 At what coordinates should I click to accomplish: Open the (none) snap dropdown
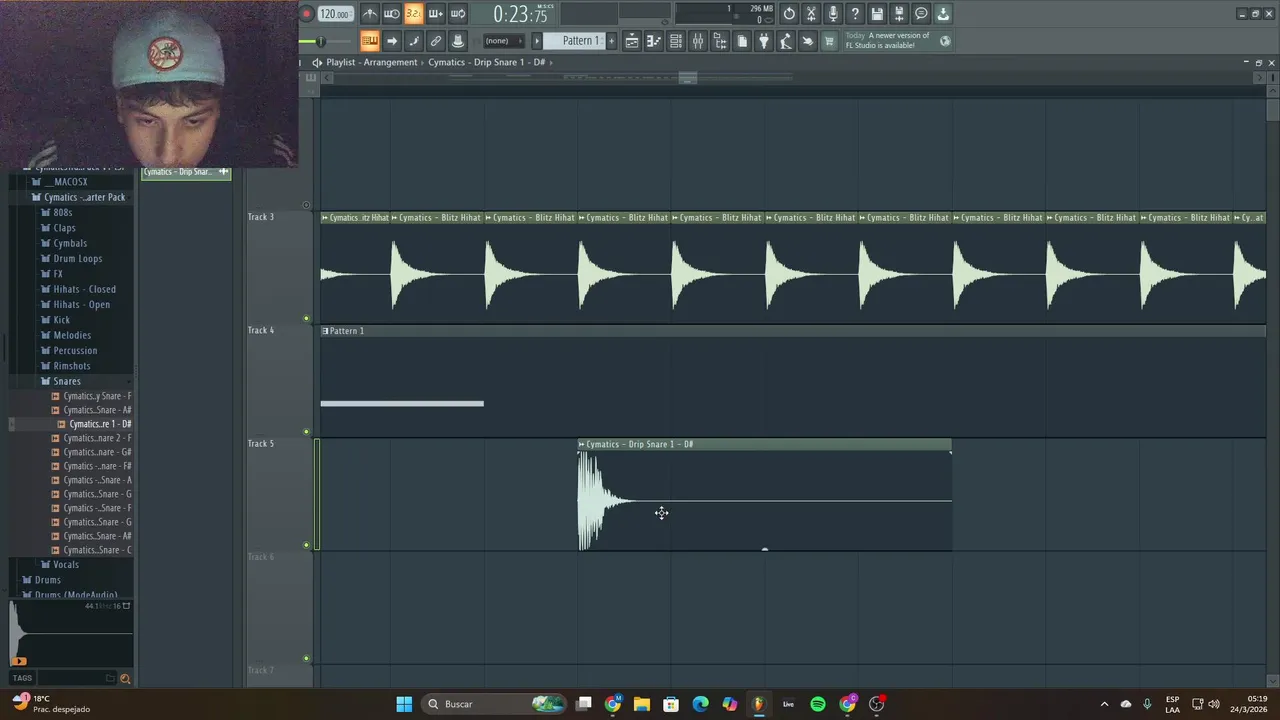(x=502, y=41)
